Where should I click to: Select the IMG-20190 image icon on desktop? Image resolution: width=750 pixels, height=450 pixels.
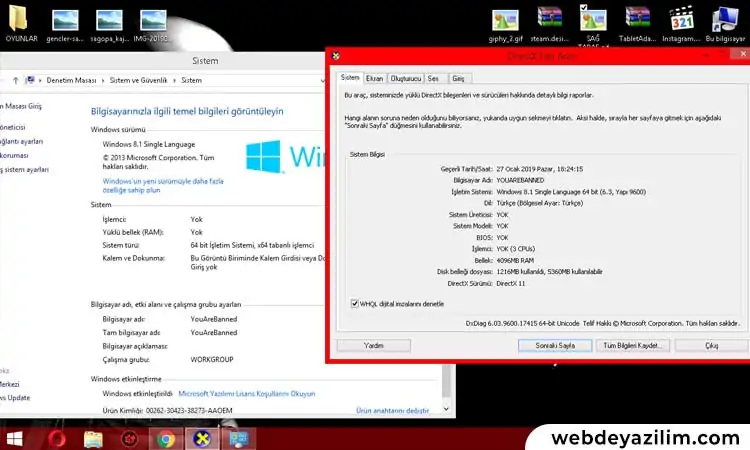pos(153,25)
